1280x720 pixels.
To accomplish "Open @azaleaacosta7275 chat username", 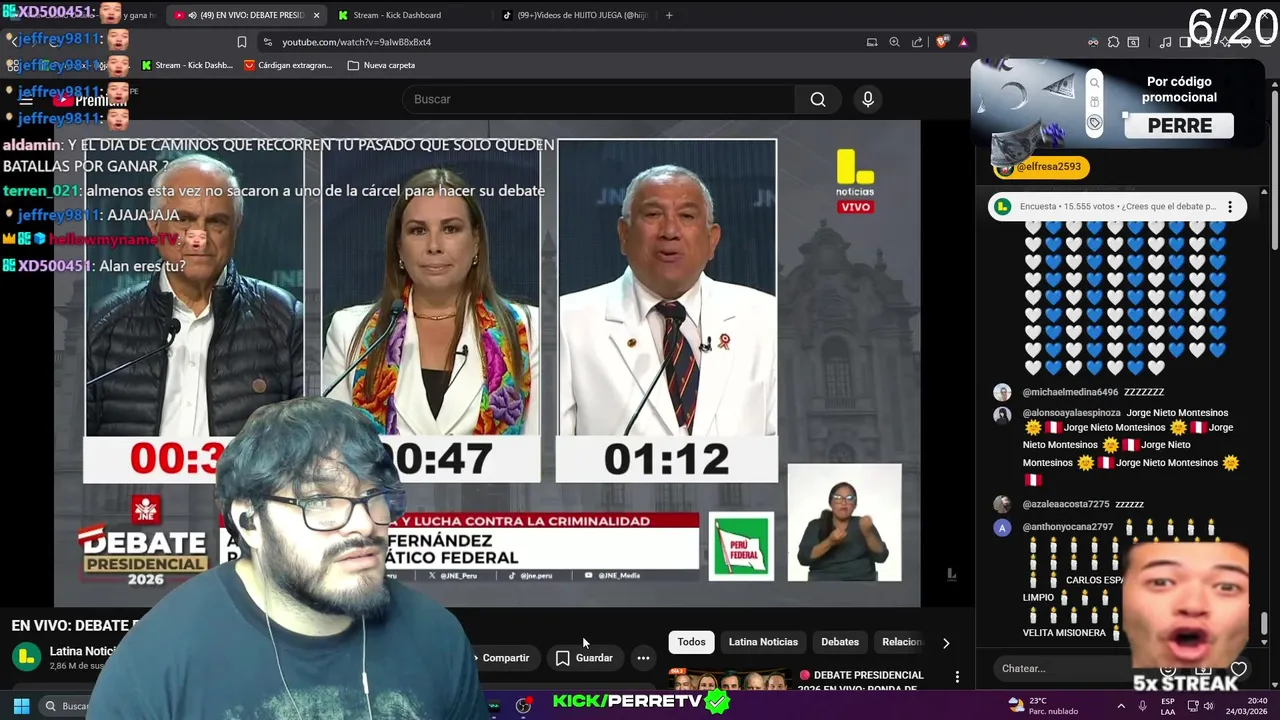I will [x=1066, y=504].
